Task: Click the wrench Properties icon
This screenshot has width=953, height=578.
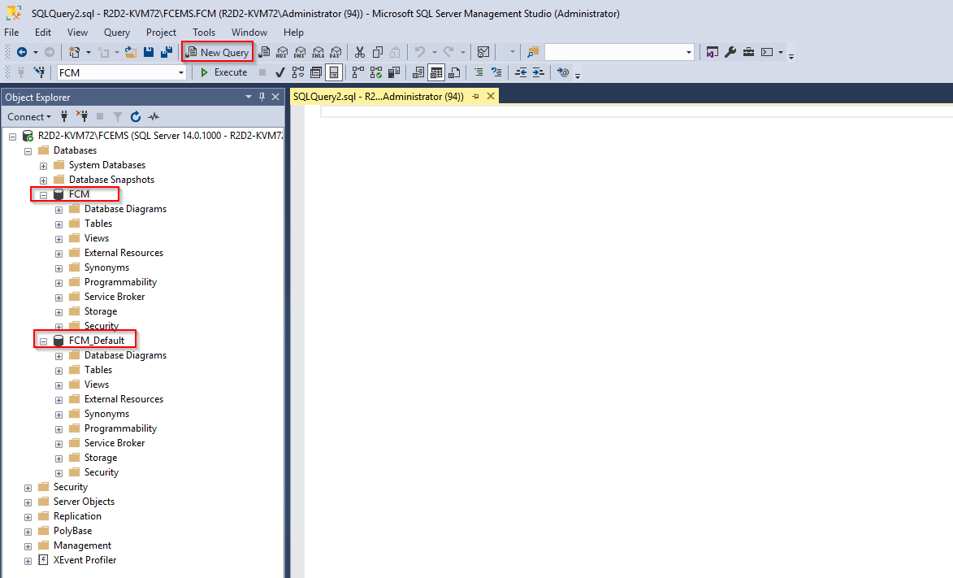Action: point(731,52)
